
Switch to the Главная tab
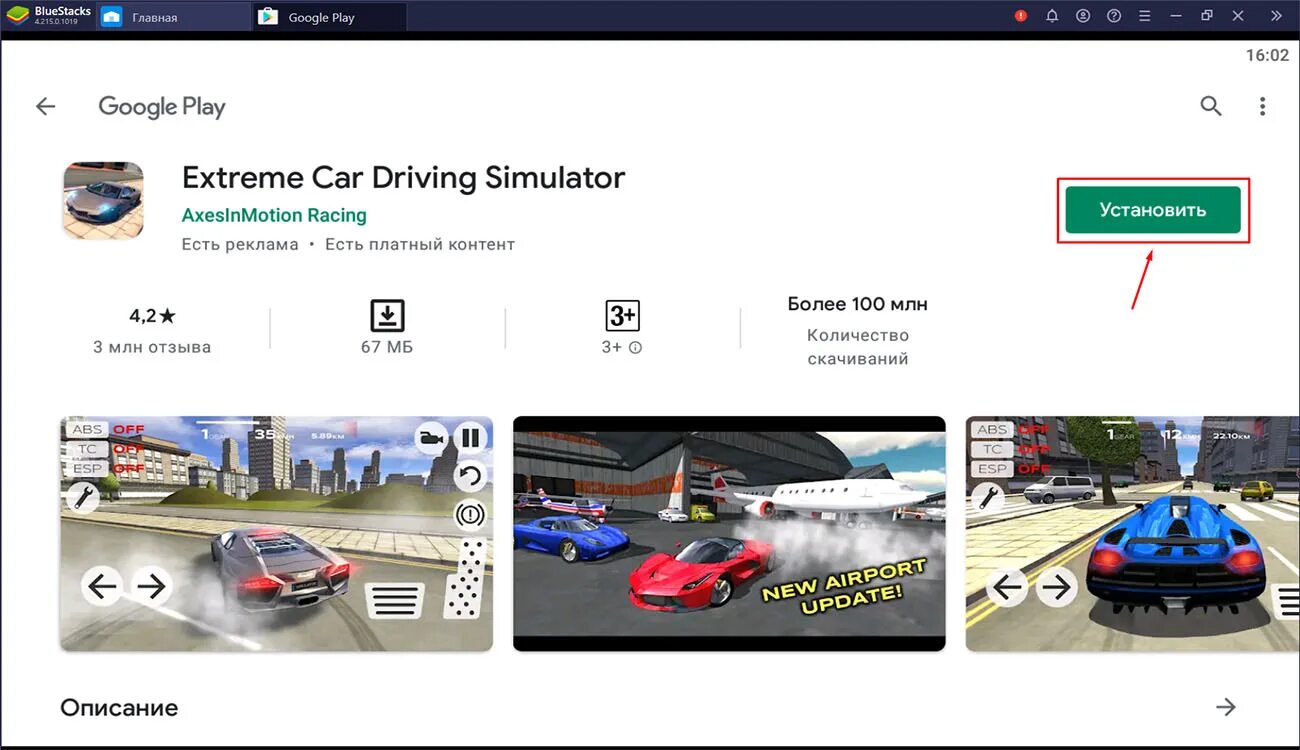click(174, 17)
